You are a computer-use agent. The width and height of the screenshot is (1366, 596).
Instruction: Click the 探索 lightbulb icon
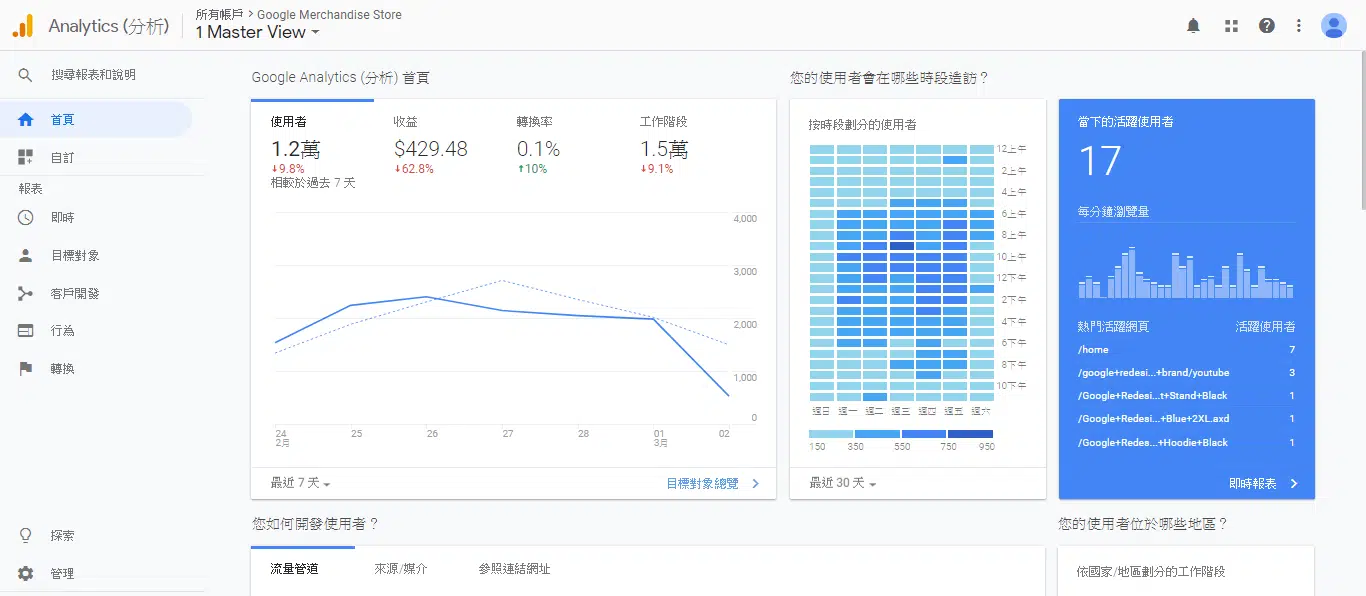click(26, 535)
